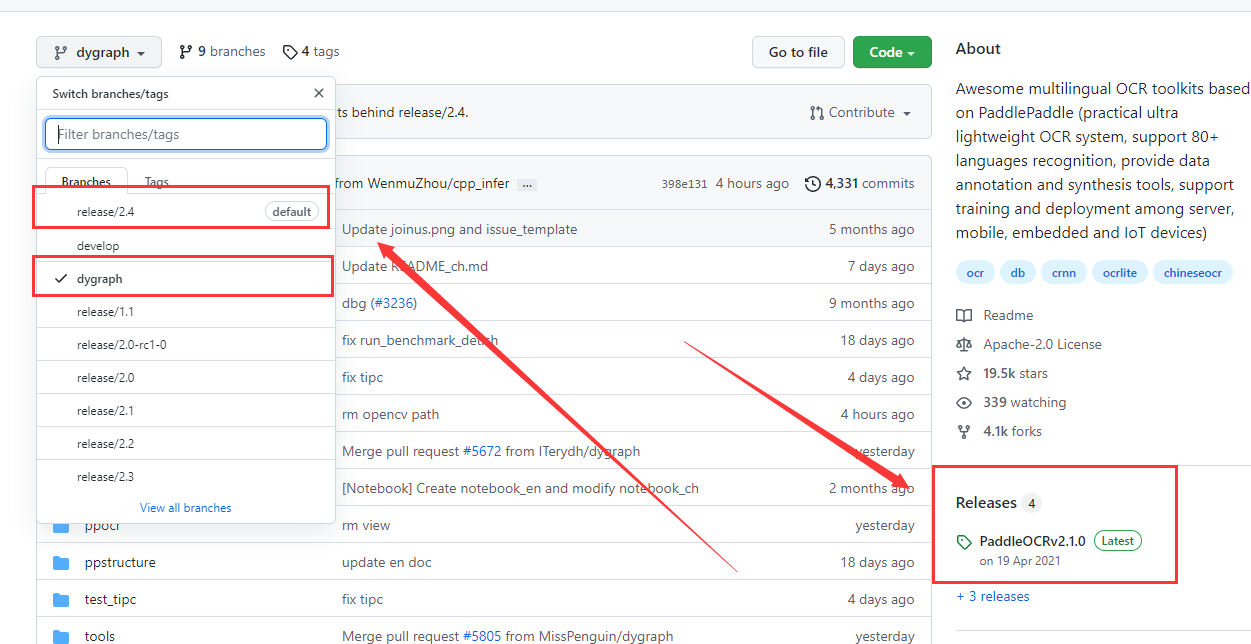This screenshot has height=644, width=1251.
Task: Click the 9 branches link
Action: 222,51
